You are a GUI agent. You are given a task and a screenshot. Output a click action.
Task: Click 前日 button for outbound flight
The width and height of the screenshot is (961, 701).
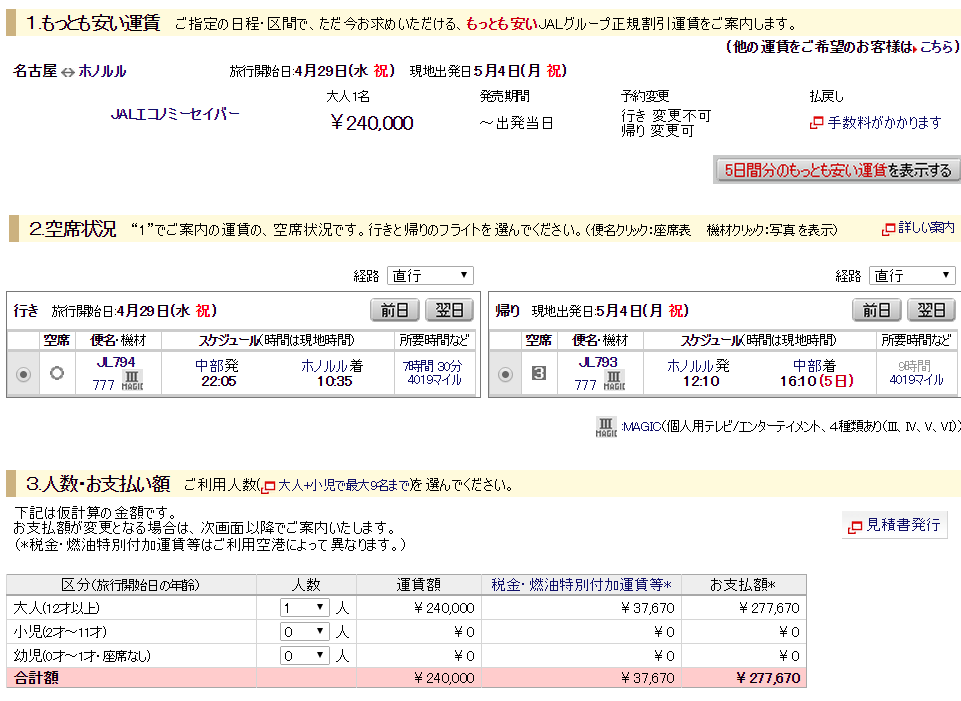tap(395, 310)
